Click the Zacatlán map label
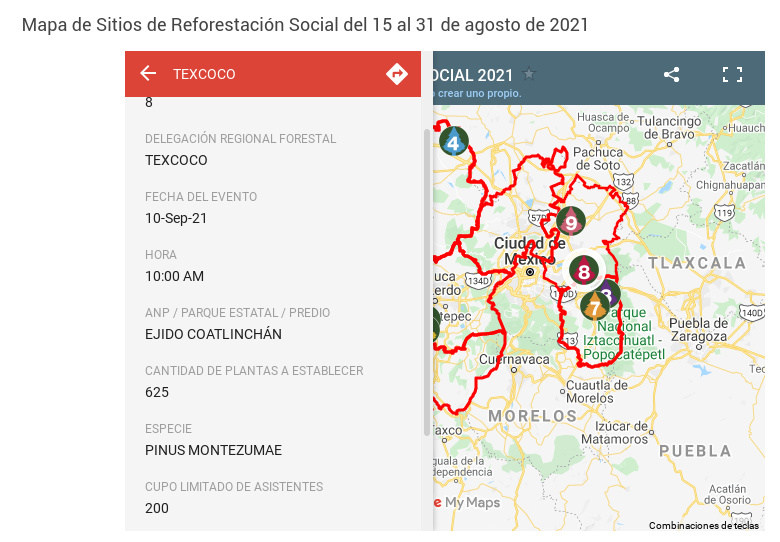This screenshot has height=542, width=780. click(744, 166)
